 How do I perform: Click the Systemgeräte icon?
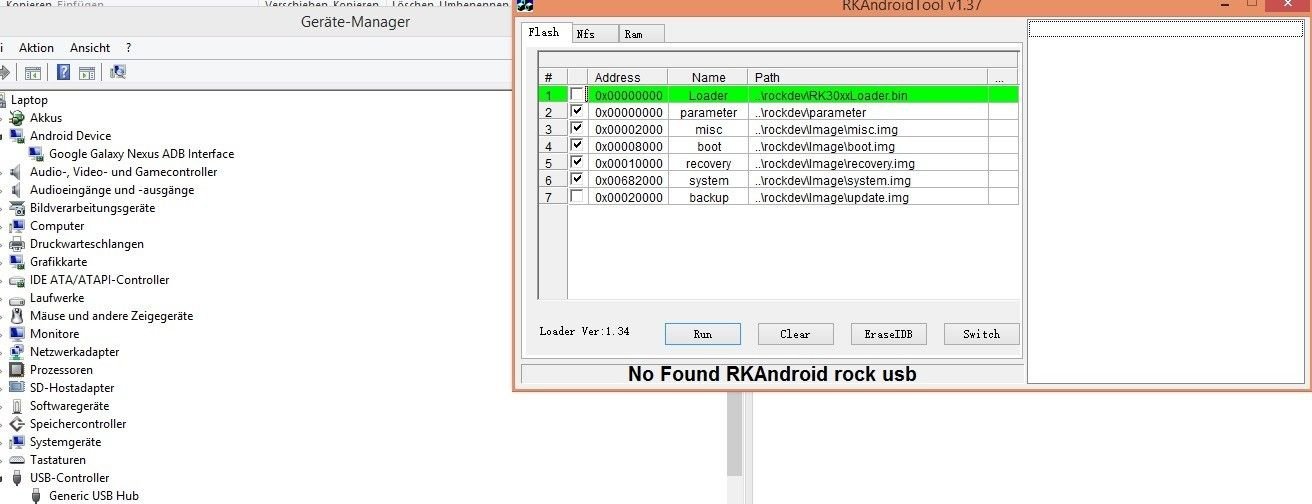[18, 442]
